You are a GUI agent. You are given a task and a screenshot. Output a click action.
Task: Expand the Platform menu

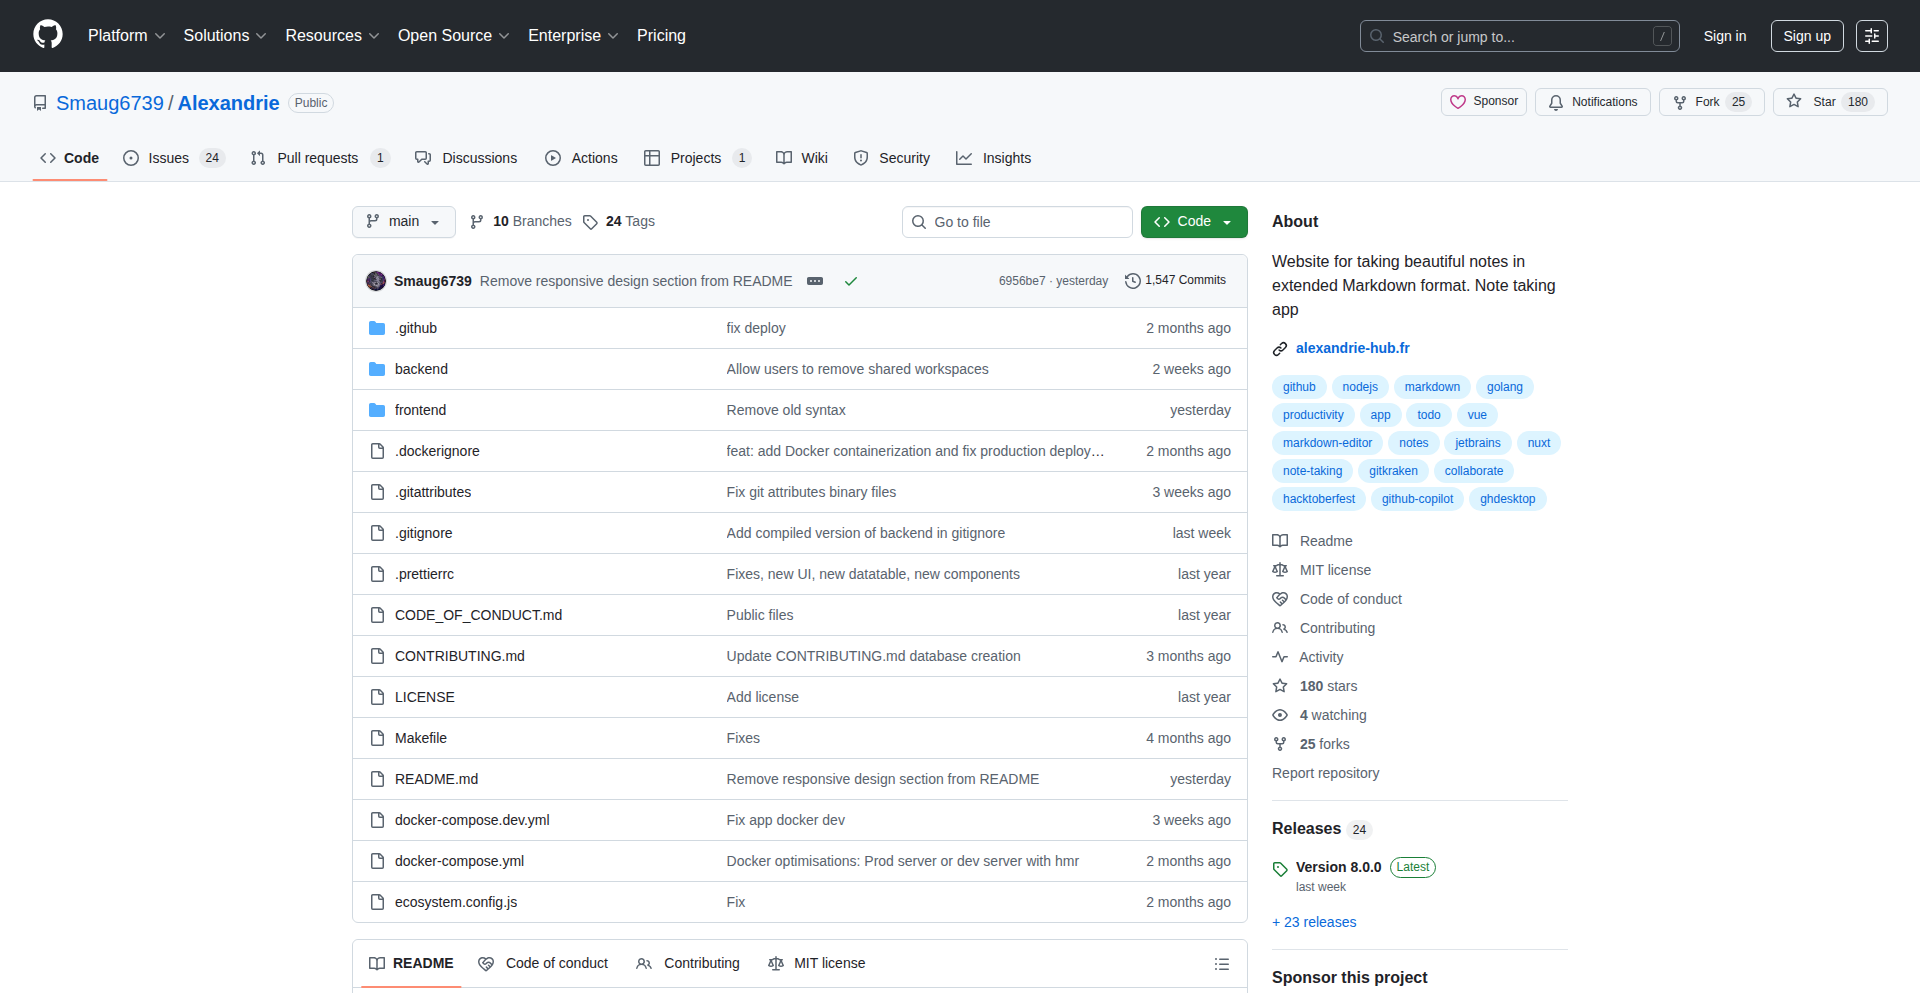(x=126, y=35)
